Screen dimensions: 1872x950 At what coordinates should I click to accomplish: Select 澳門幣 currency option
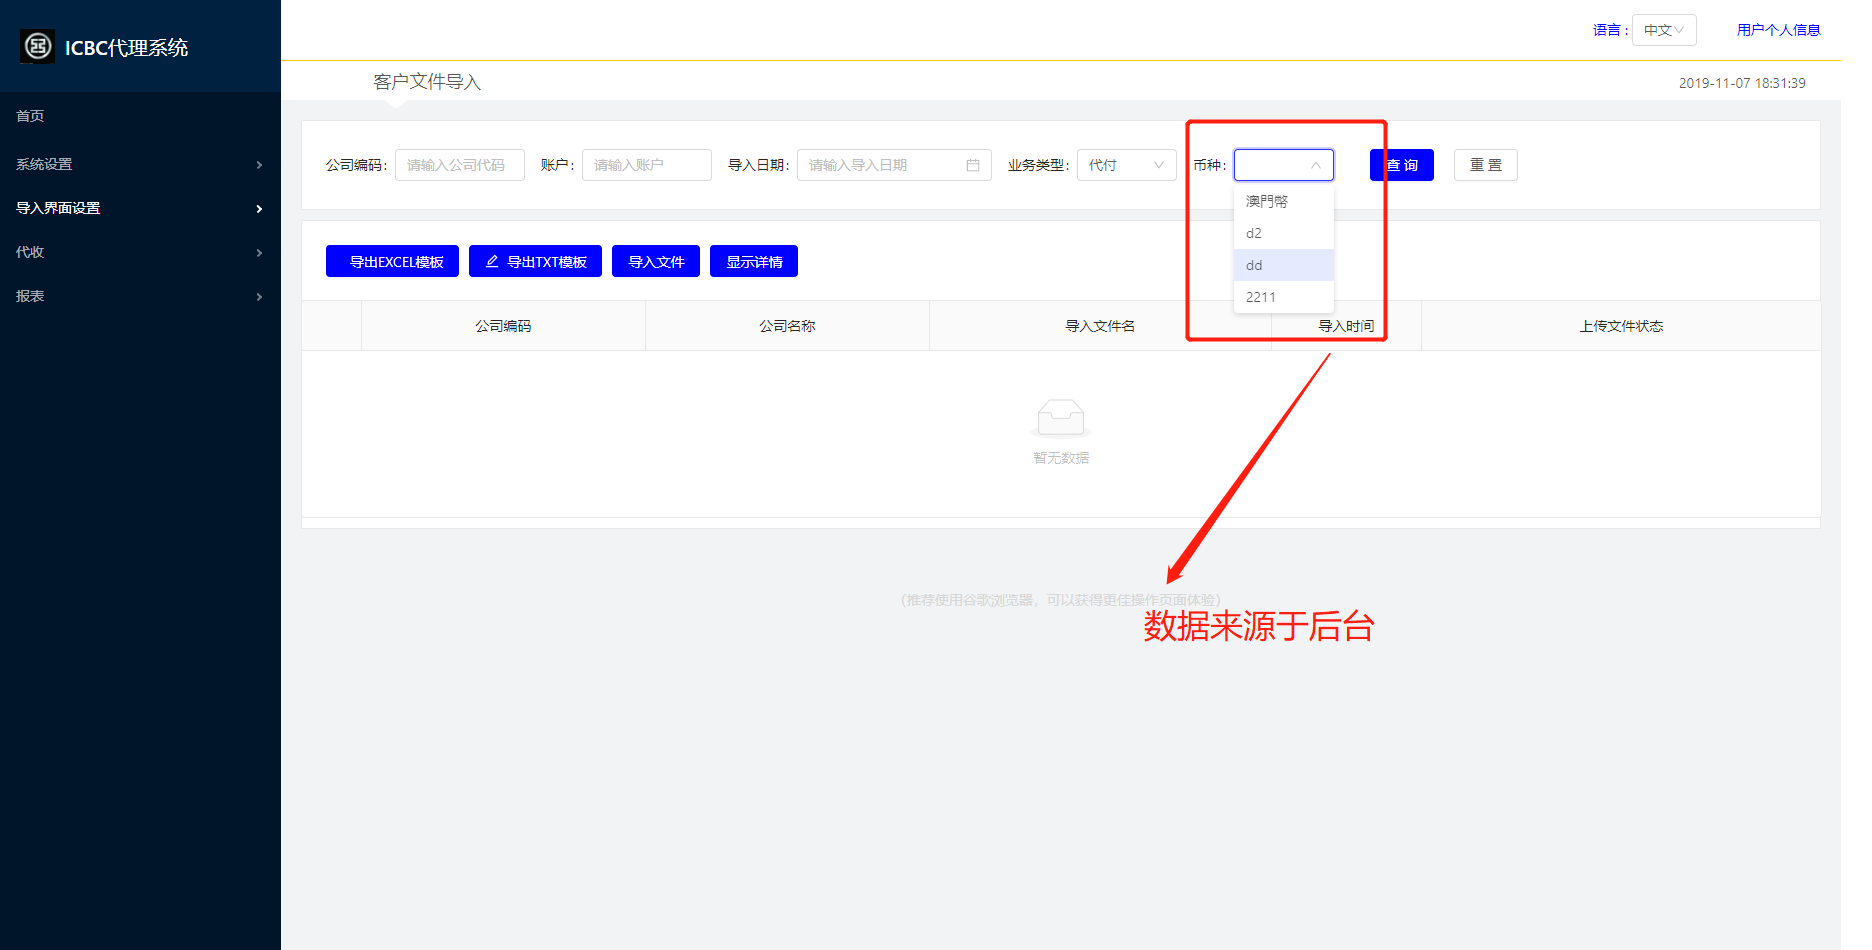[1284, 201]
